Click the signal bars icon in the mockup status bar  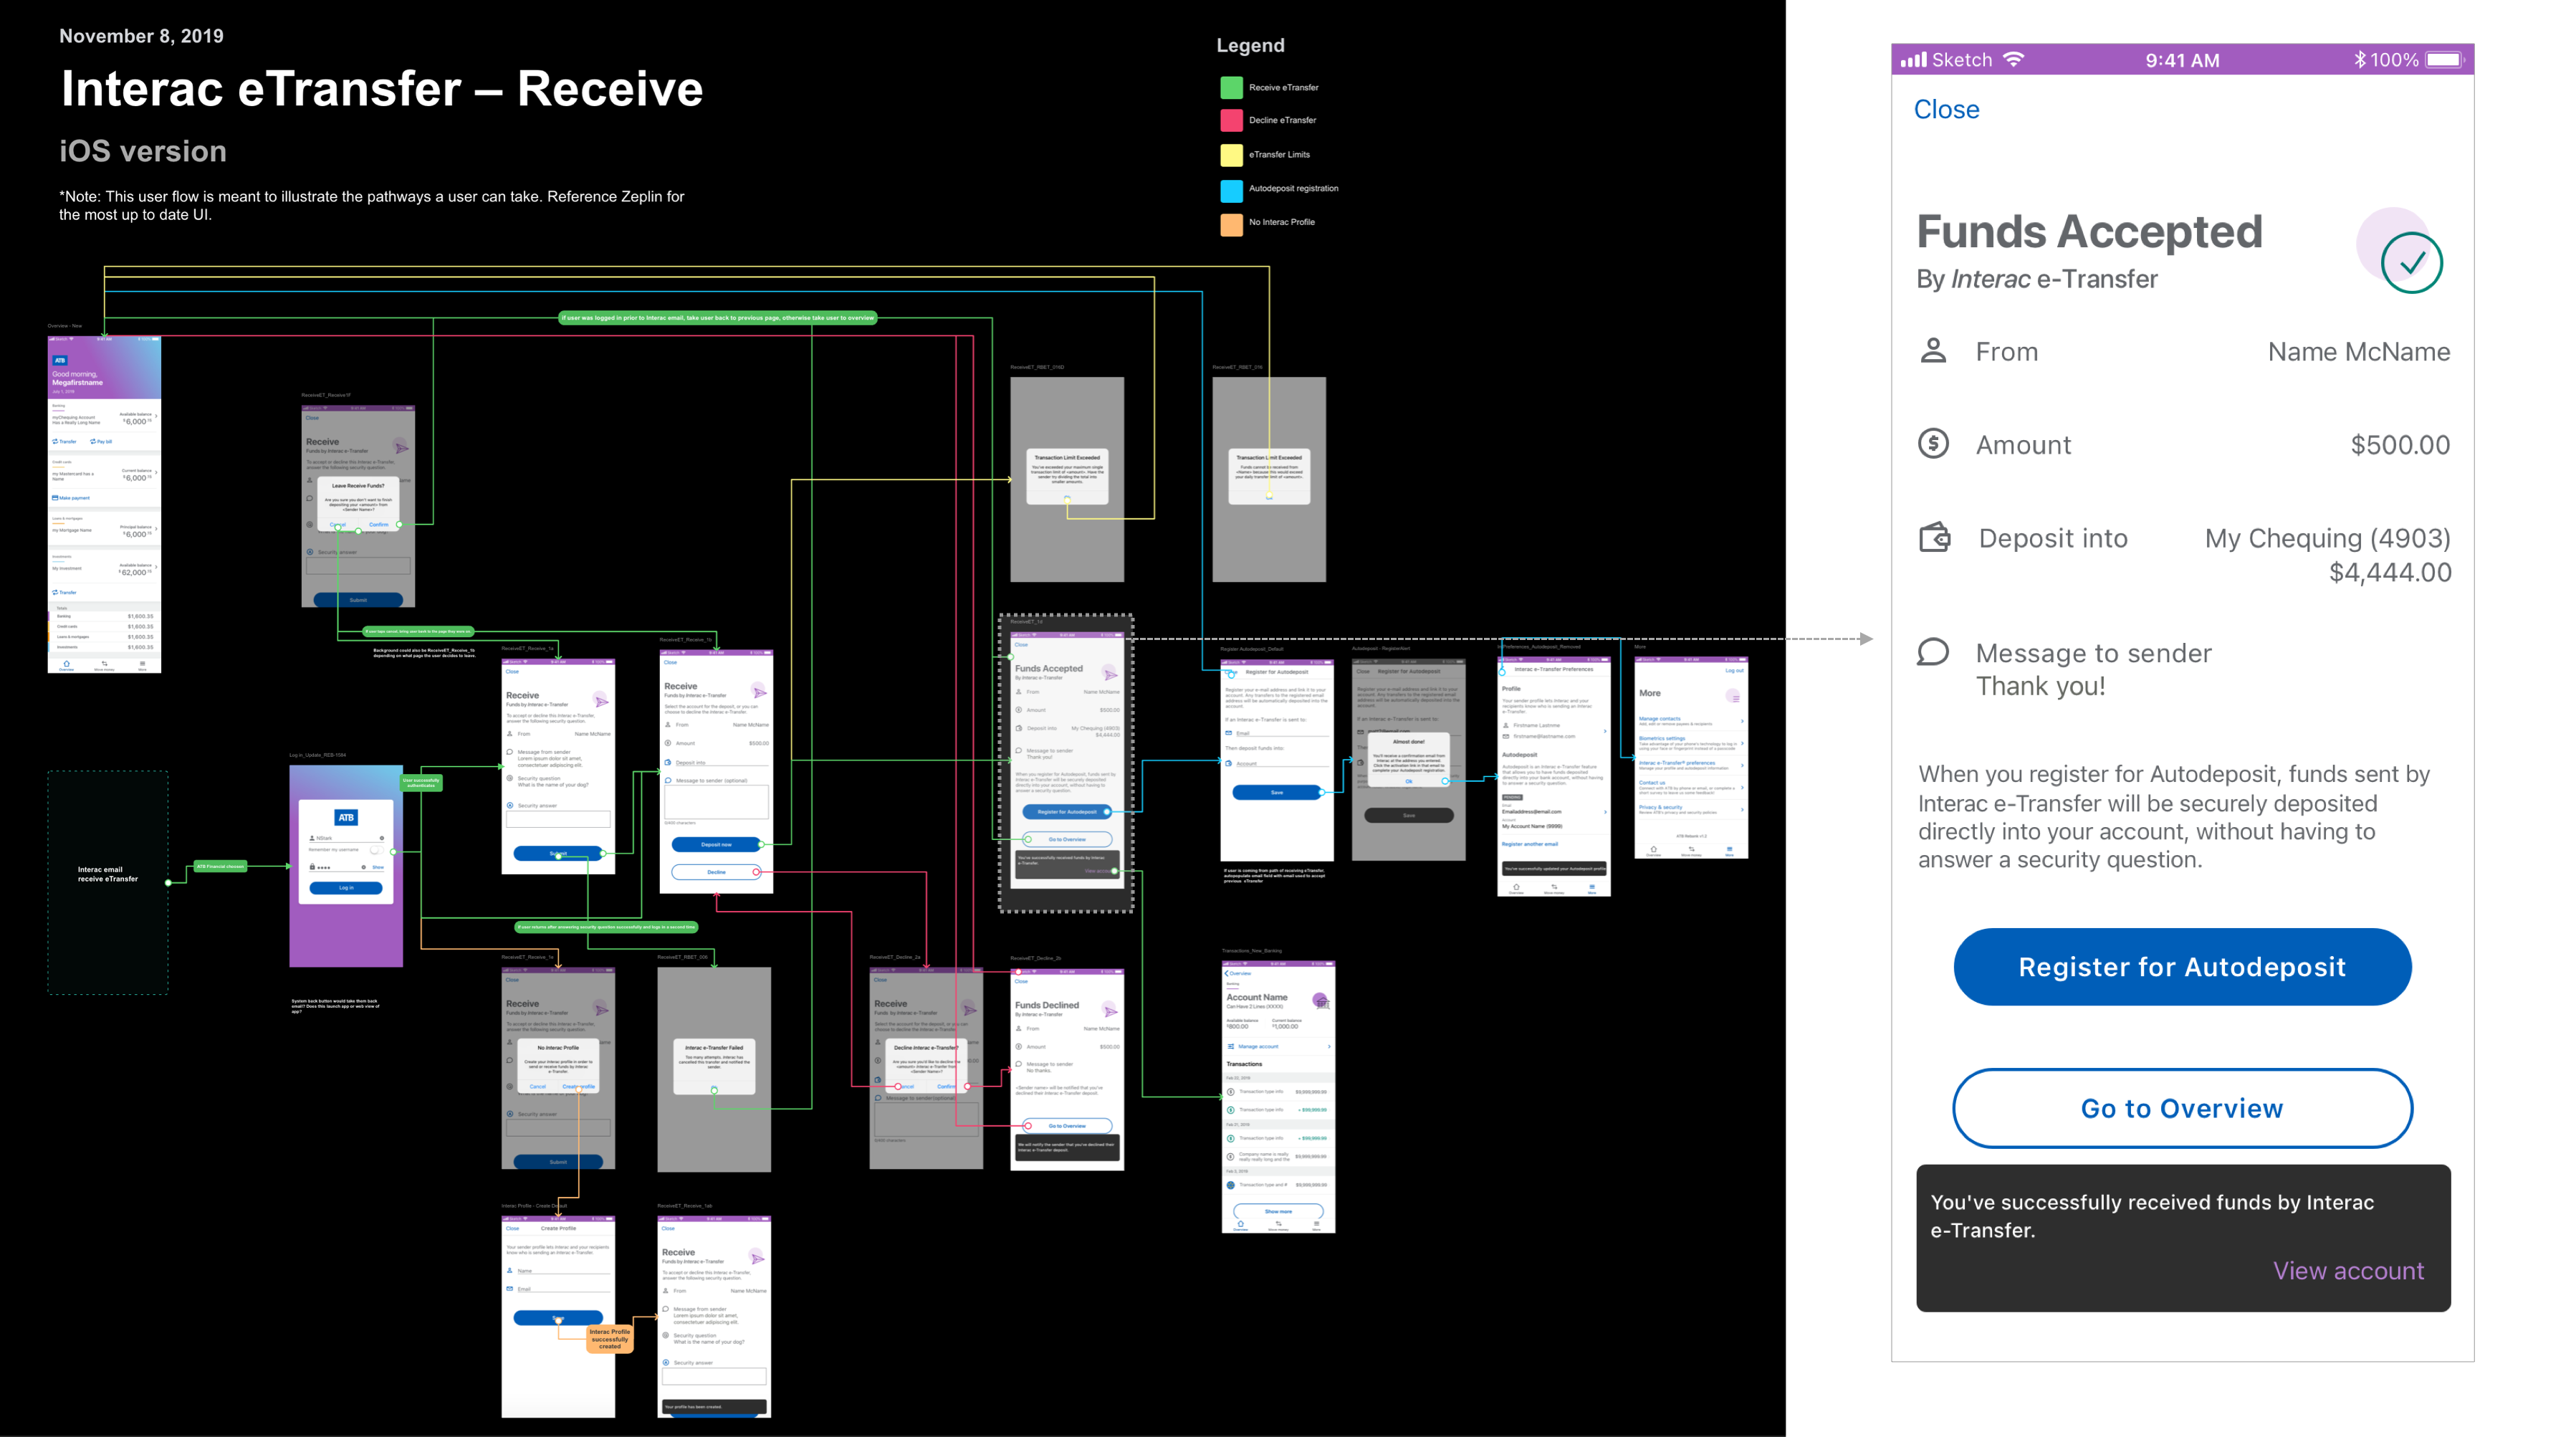pos(1913,60)
